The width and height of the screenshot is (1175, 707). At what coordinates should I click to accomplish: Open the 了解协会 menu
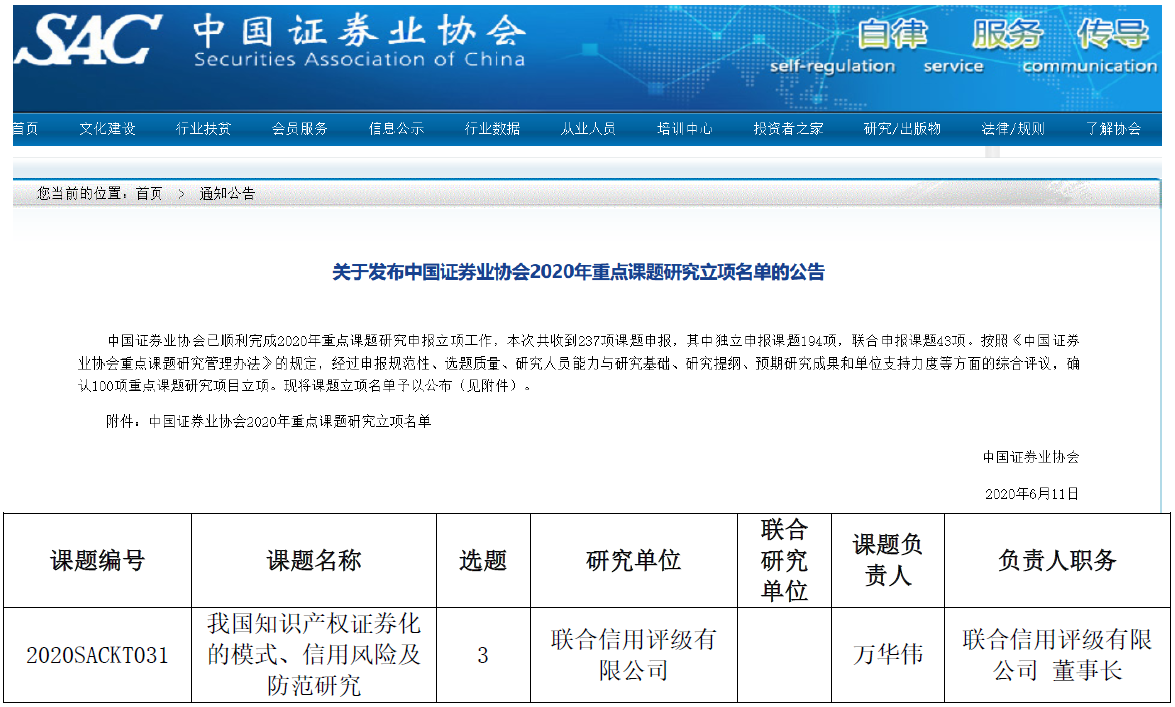pyautogui.click(x=1114, y=129)
